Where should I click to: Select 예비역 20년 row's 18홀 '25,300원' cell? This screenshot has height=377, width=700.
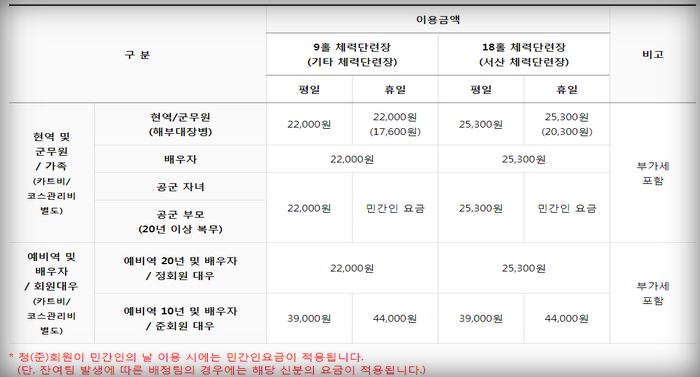tap(524, 268)
